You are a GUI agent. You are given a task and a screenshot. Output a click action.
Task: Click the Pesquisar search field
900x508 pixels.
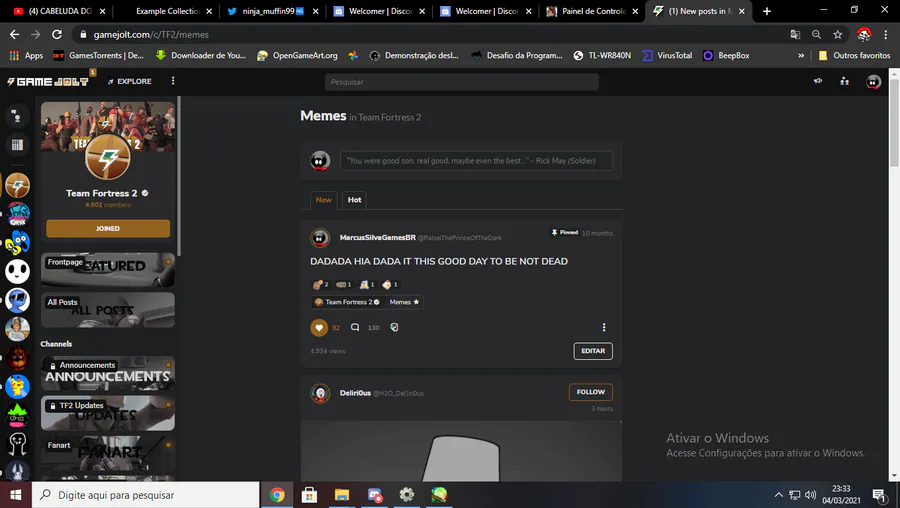461,82
